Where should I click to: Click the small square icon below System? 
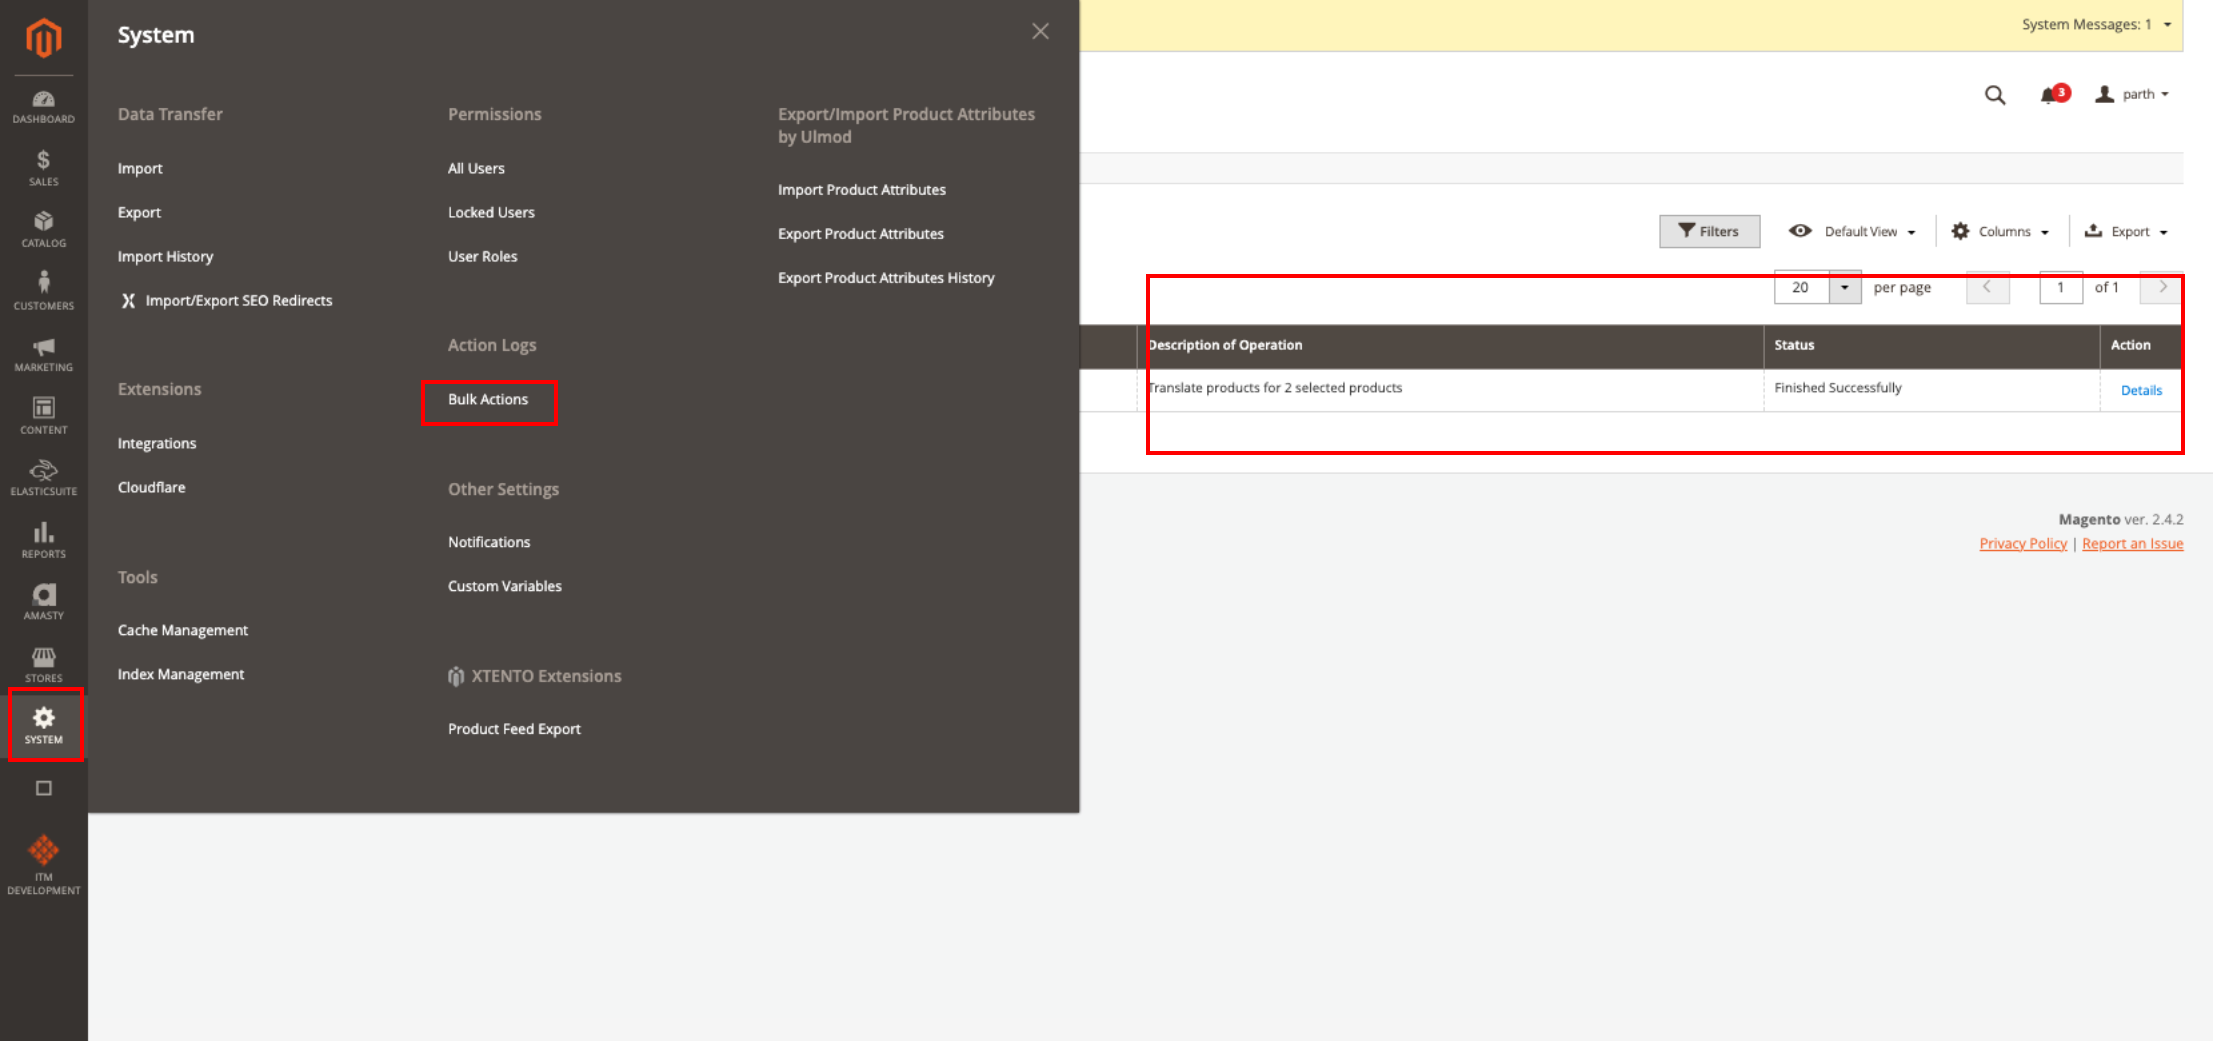[x=43, y=788]
